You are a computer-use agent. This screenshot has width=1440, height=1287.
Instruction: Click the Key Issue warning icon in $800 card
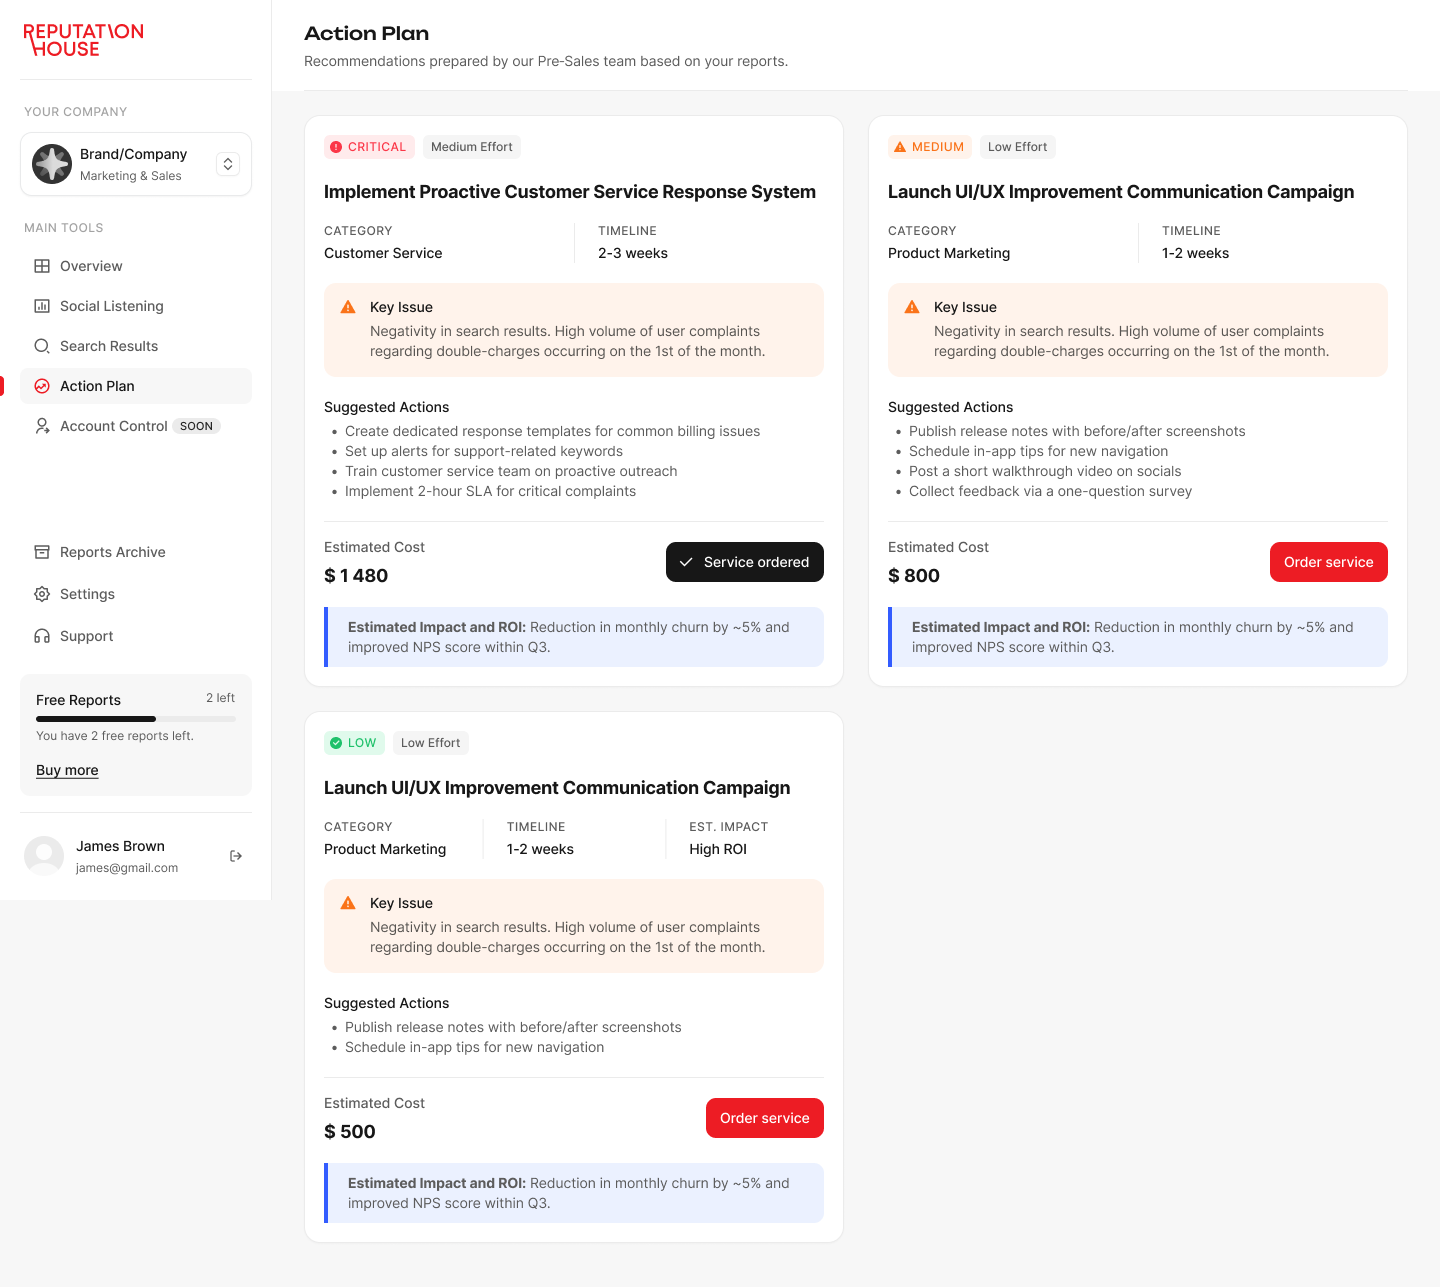click(x=912, y=307)
